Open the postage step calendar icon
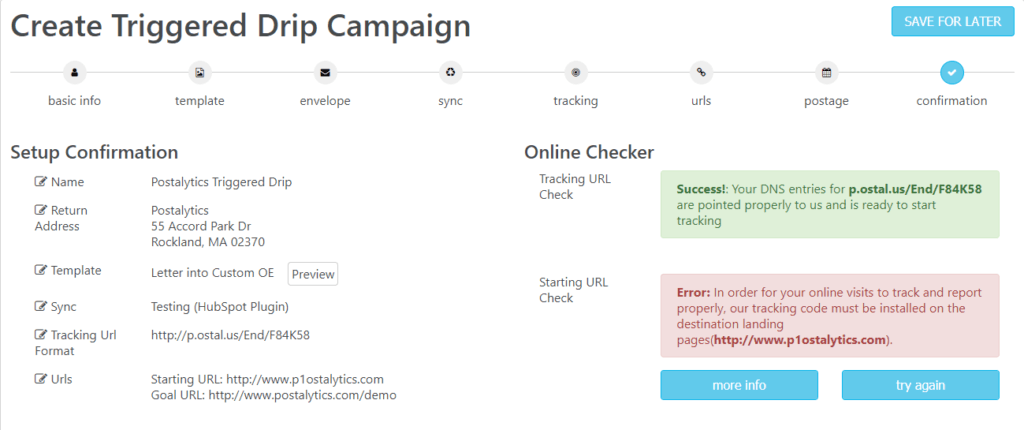This screenshot has height=430, width=1024. click(827, 73)
